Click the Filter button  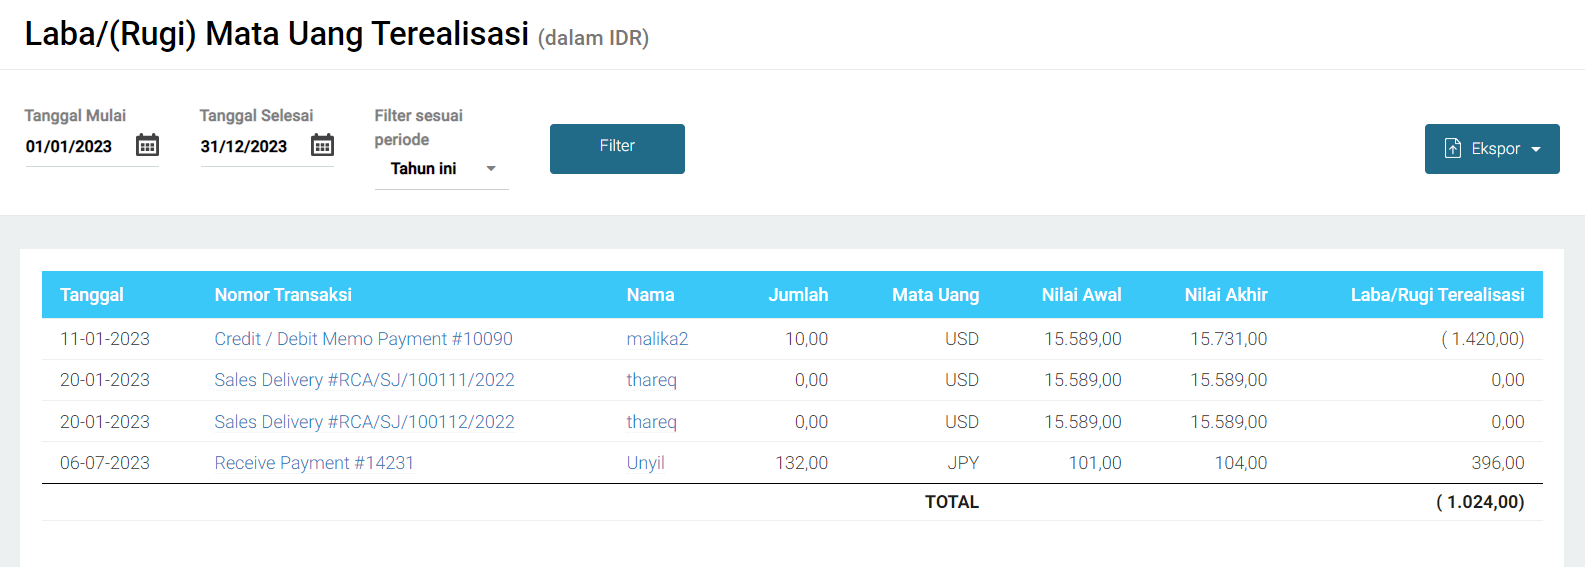[x=617, y=149]
